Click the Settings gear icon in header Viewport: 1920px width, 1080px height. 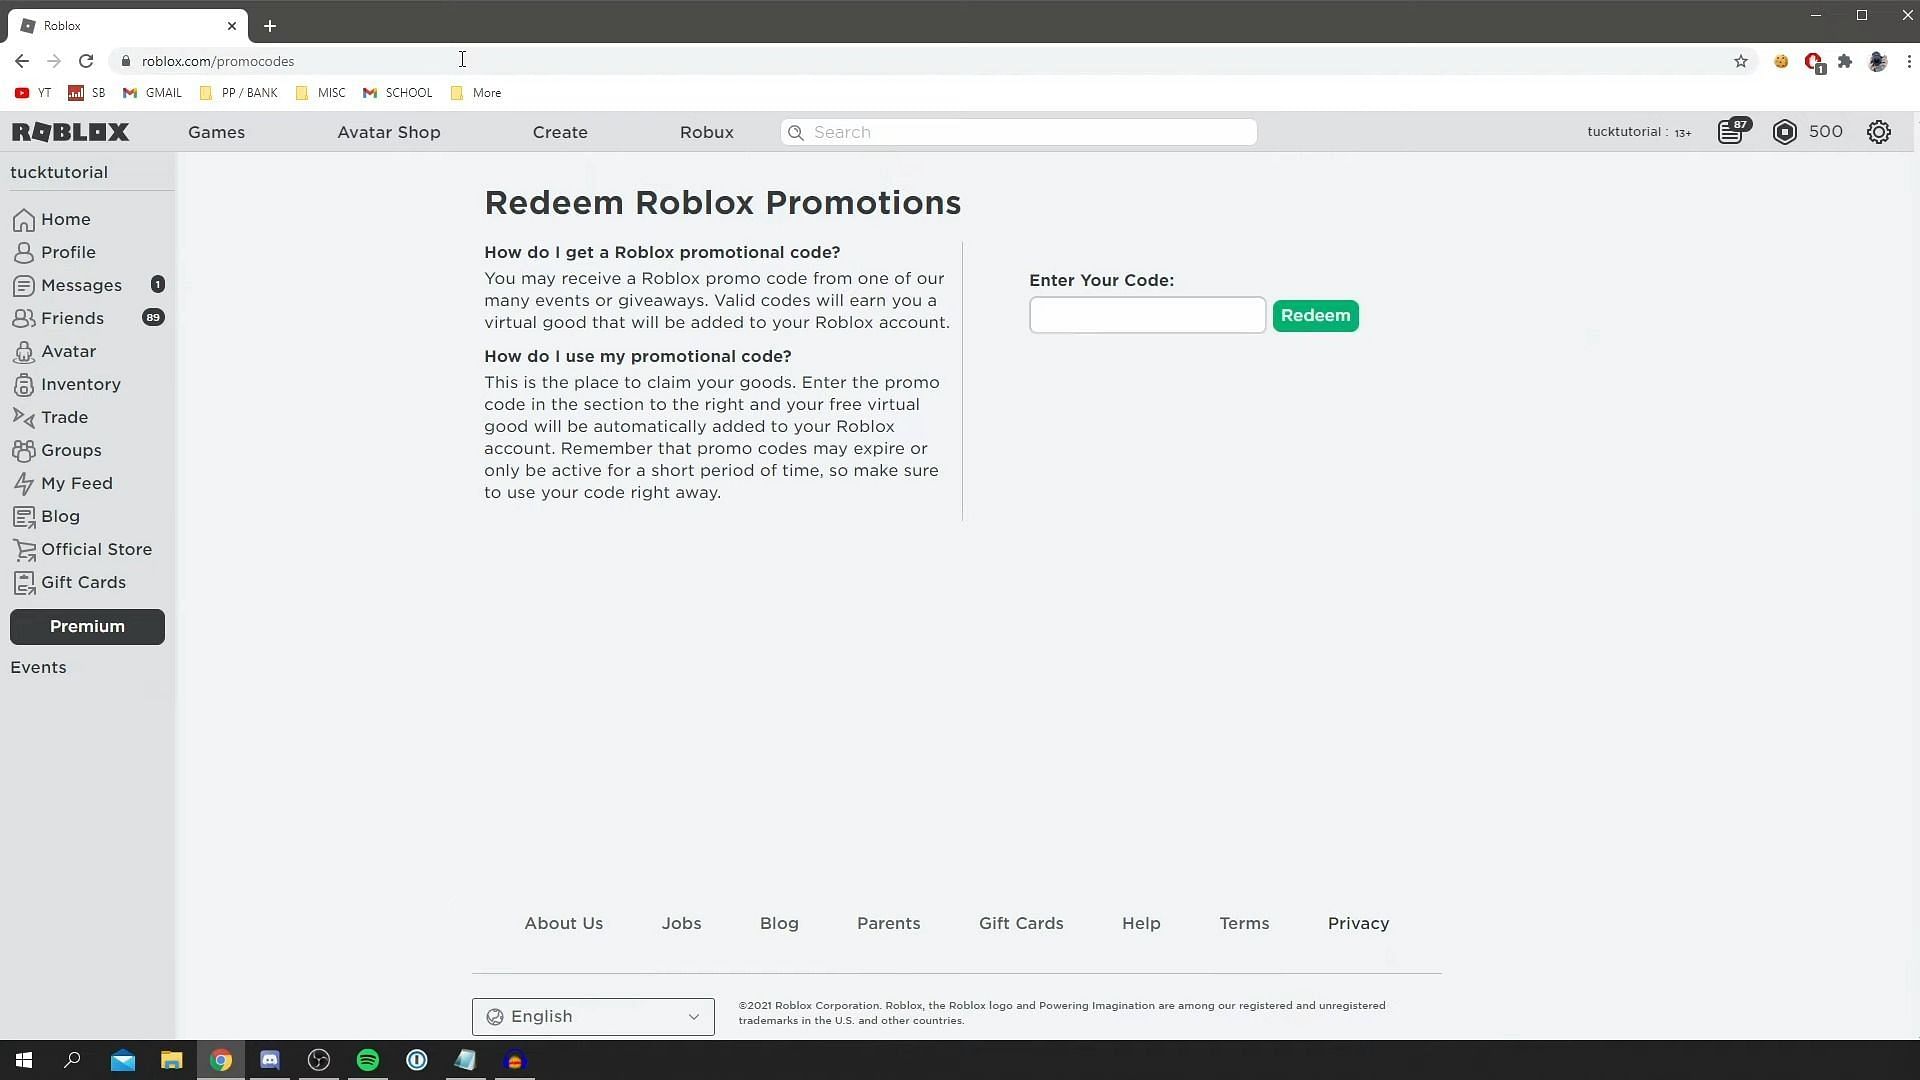[1878, 132]
